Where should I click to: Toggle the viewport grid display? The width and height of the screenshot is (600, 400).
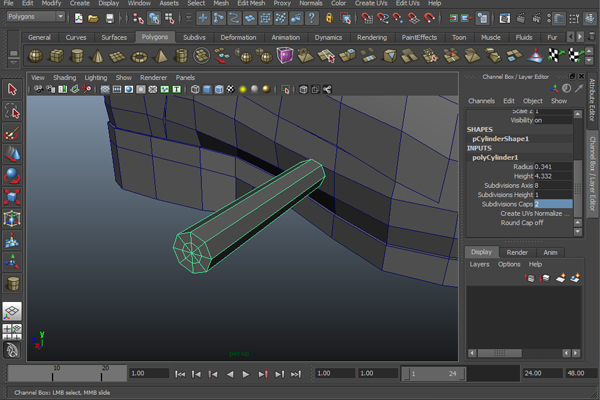click(104, 89)
